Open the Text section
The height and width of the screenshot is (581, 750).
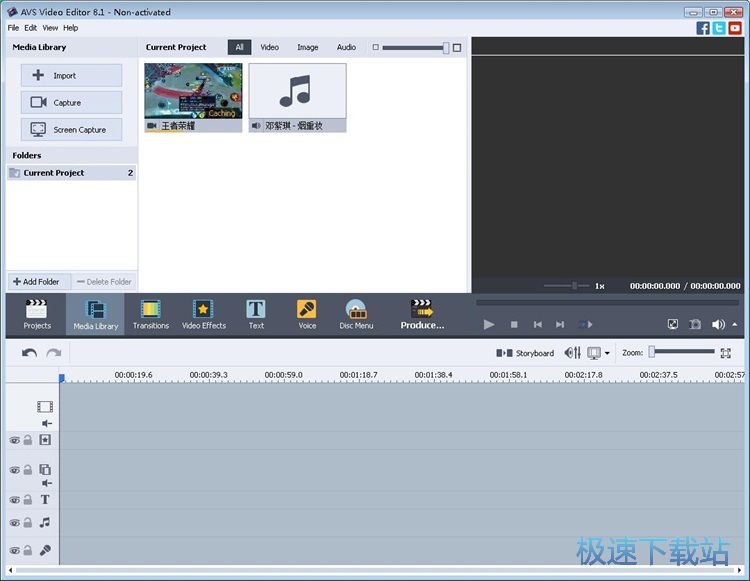256,314
